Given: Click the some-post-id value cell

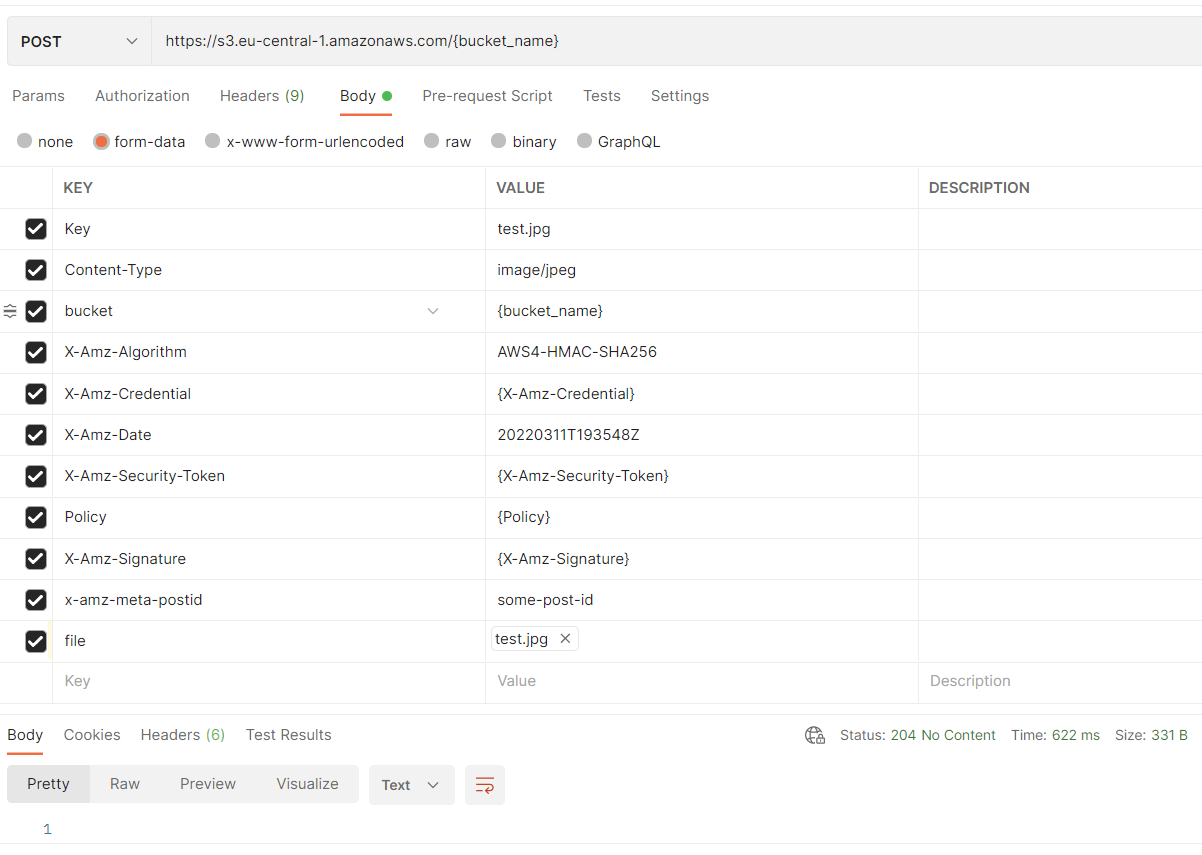Looking at the screenshot, I should (x=701, y=600).
